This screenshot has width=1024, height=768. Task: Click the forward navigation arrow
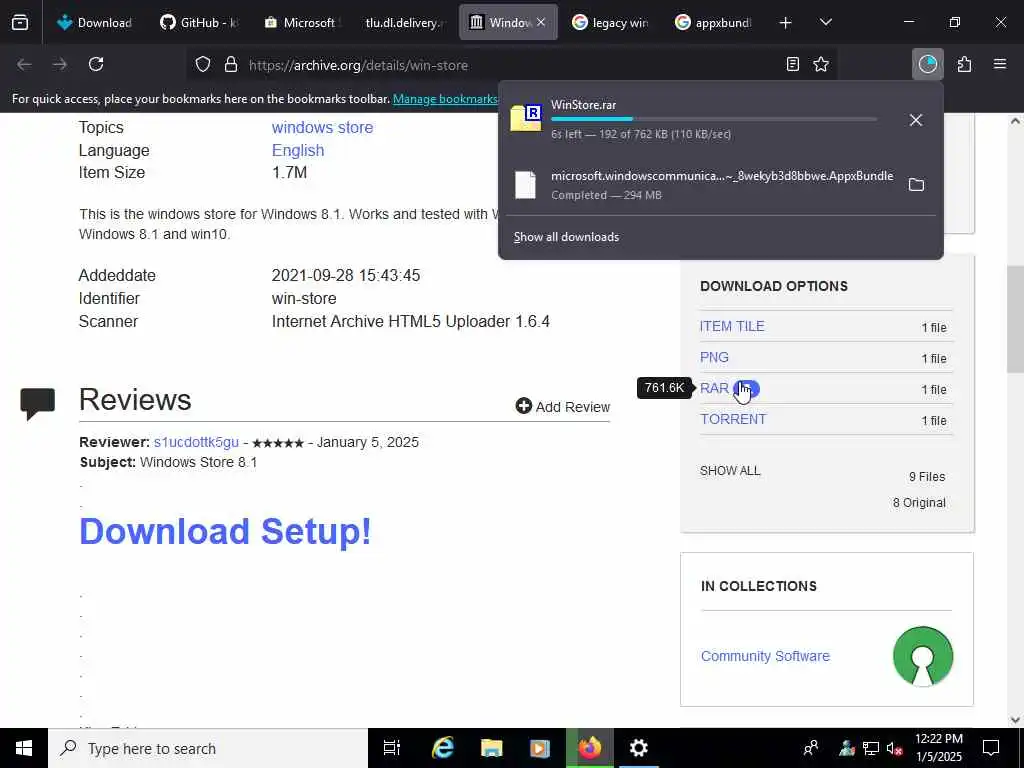coord(60,65)
